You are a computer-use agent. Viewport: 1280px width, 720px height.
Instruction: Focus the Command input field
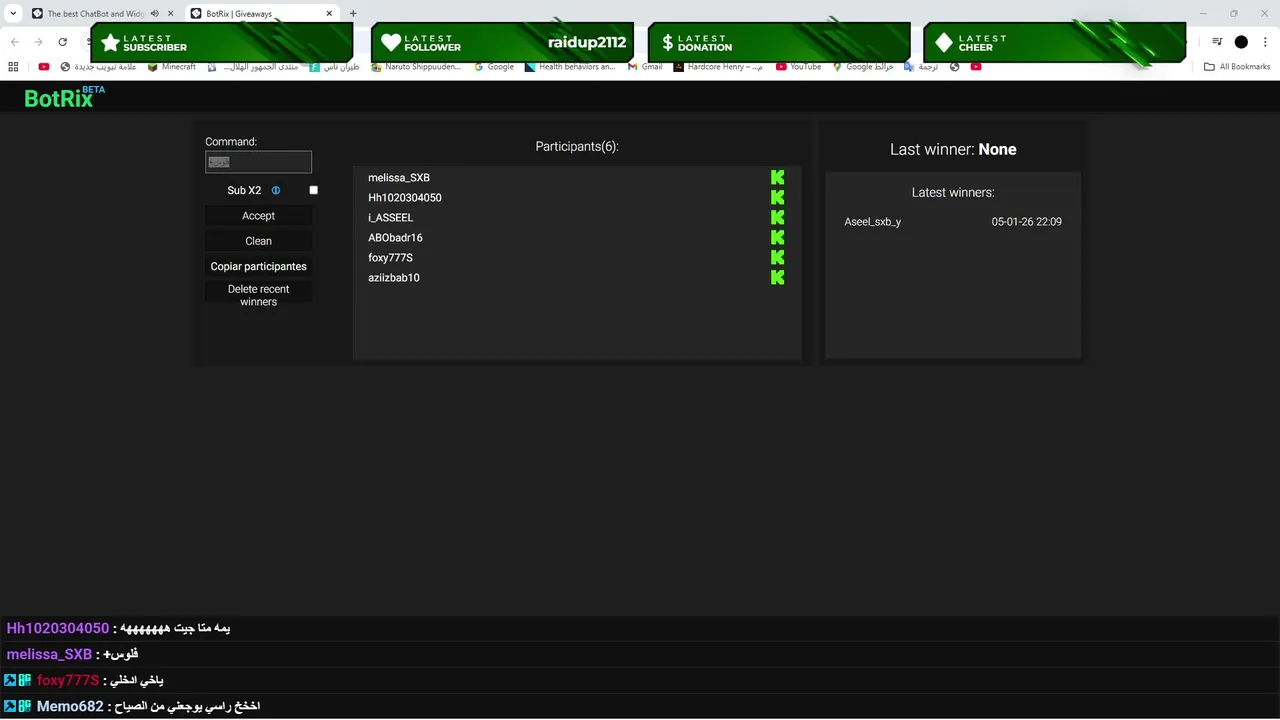pyautogui.click(x=258, y=162)
